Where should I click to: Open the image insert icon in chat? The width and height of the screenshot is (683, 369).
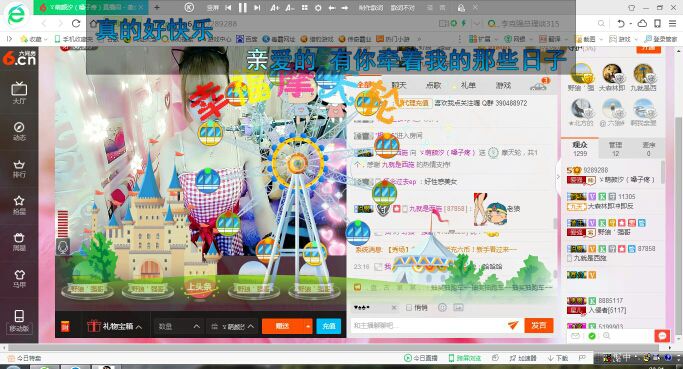pos(458,308)
